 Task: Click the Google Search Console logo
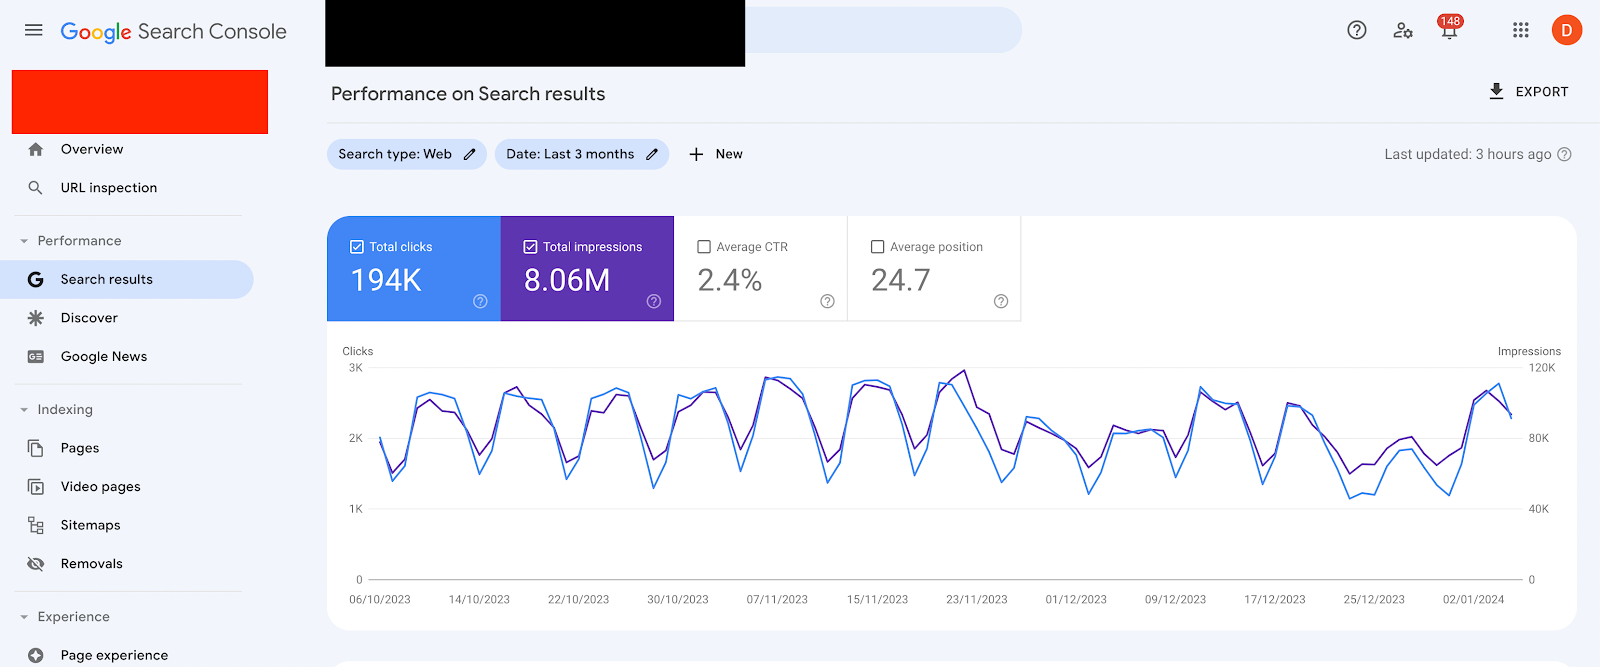coord(173,32)
